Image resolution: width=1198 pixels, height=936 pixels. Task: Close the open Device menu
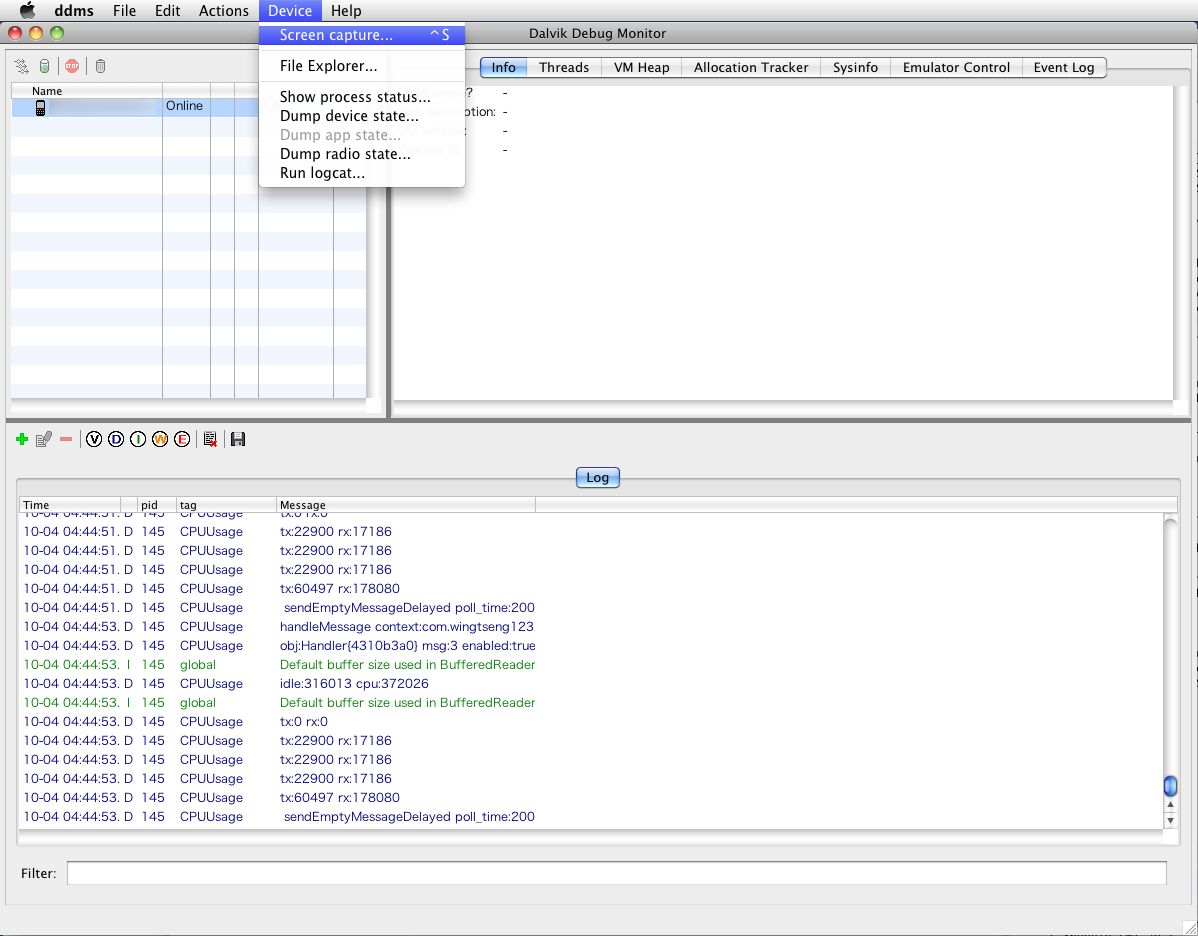point(290,11)
